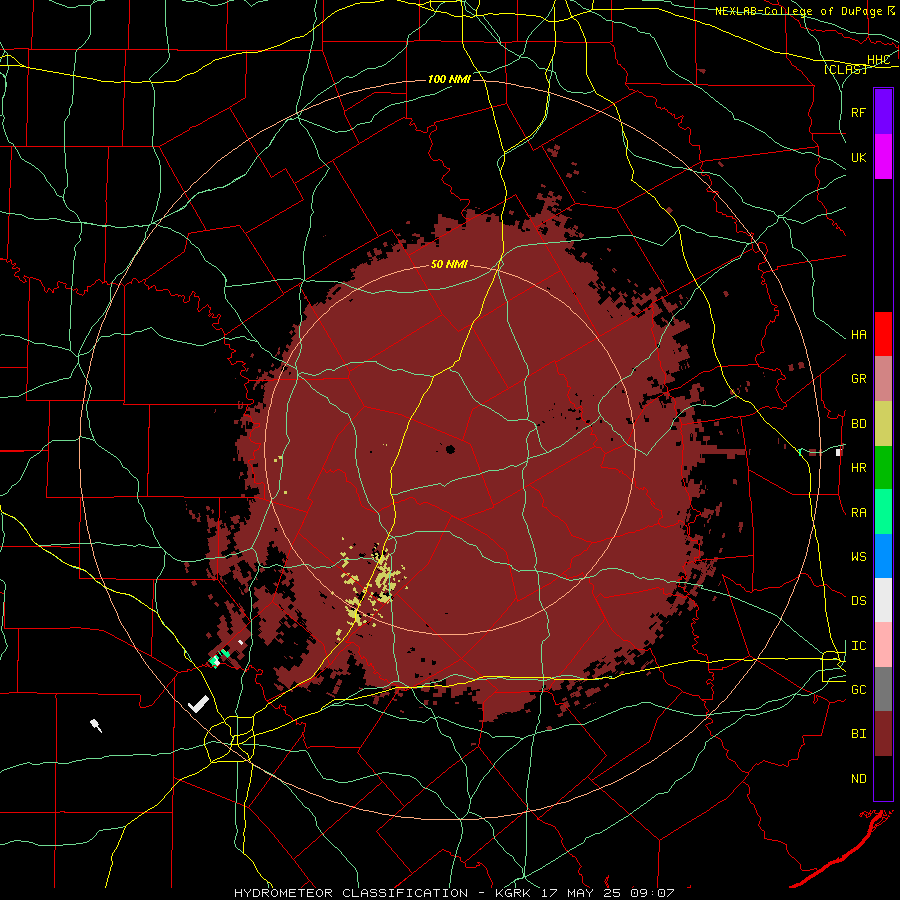This screenshot has width=900, height=900.
Task: Click the RA rain legend swatch
Action: pos(883,512)
